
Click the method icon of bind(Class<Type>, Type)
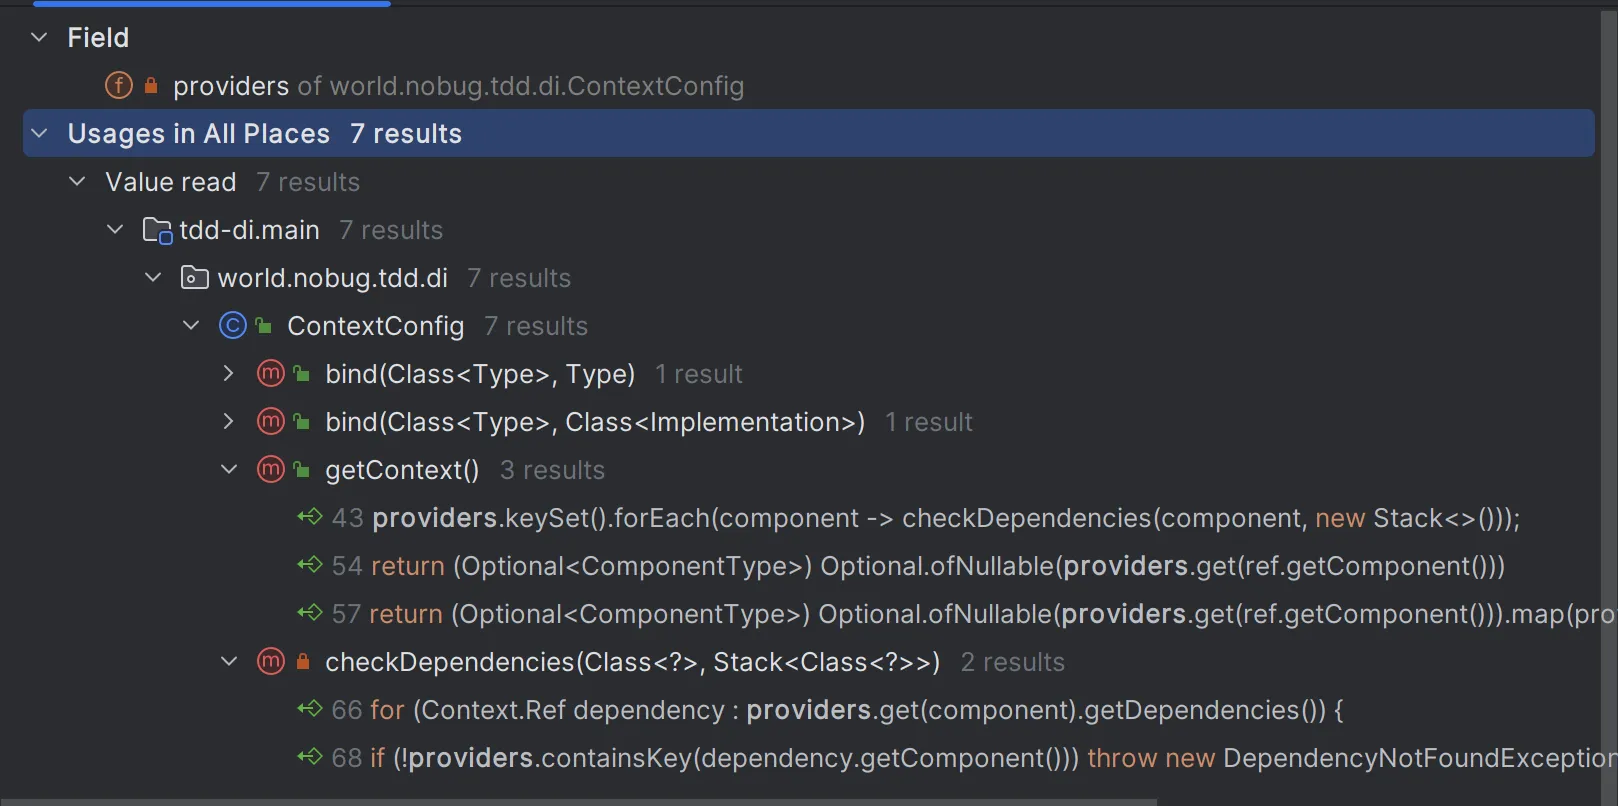[271, 374]
